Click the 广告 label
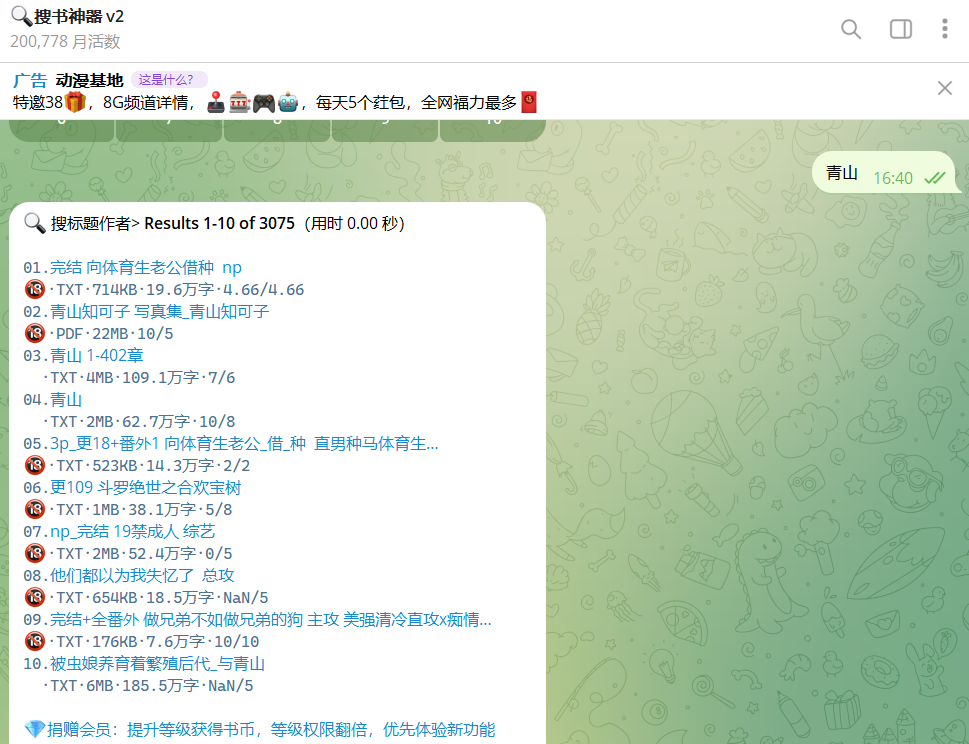Image resolution: width=969 pixels, height=744 pixels. click(x=30, y=80)
